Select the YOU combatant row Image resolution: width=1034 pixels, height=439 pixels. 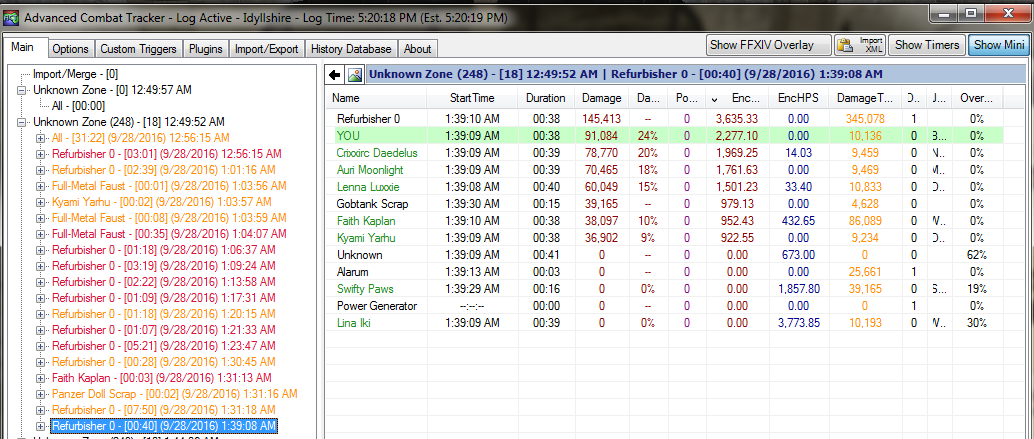[x=664, y=136]
